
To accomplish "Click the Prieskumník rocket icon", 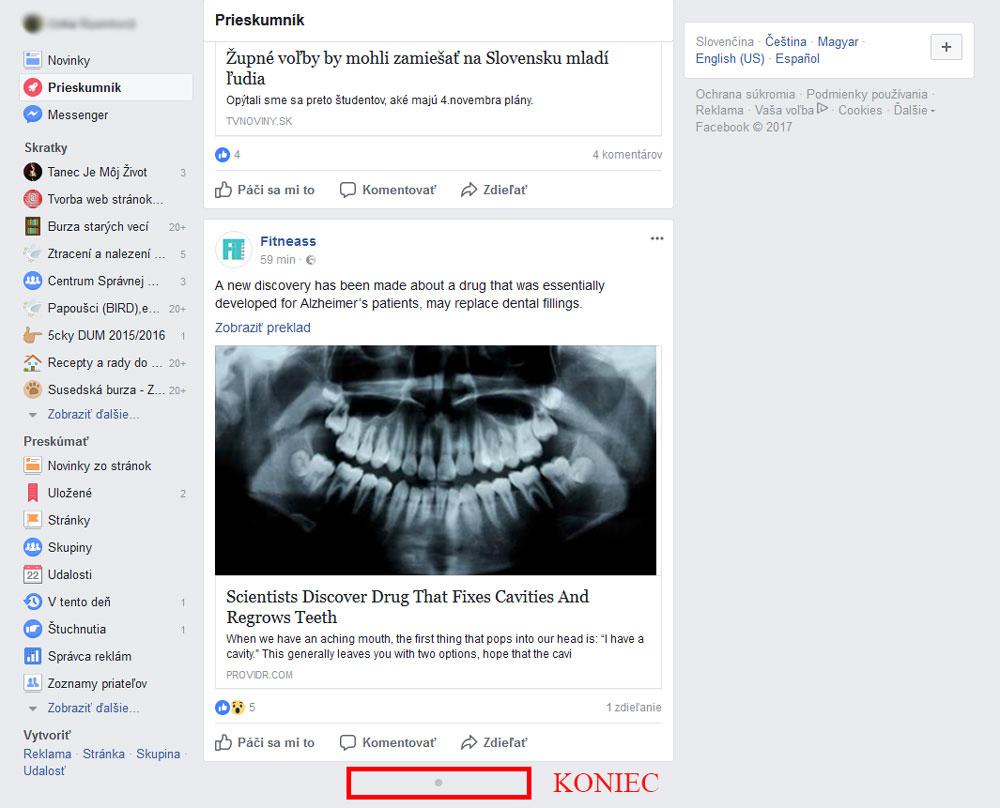I will [33, 87].
